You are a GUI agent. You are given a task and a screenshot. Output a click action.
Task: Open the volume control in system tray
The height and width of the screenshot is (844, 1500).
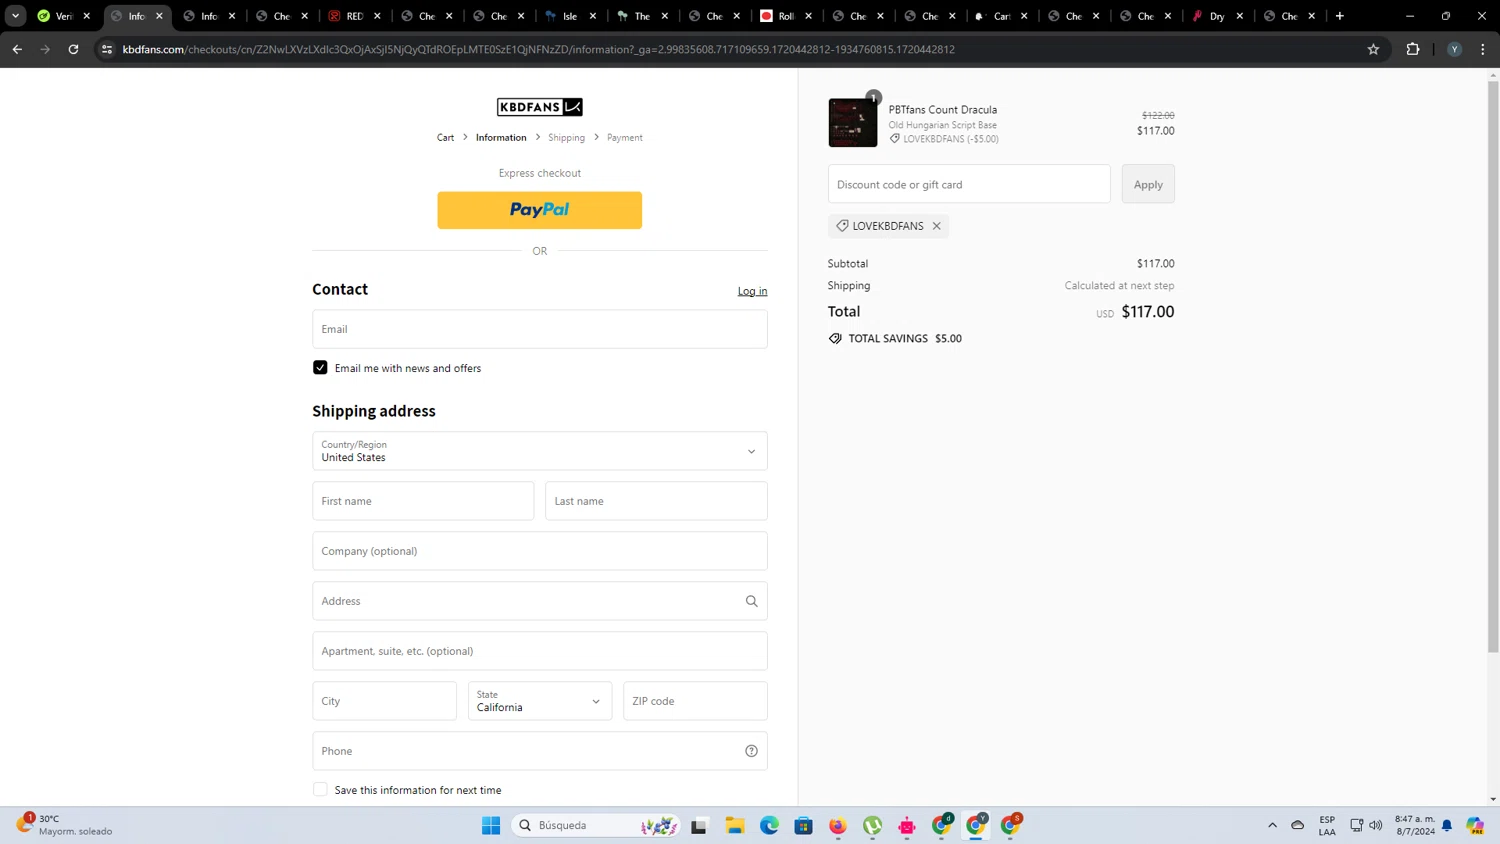click(x=1376, y=825)
